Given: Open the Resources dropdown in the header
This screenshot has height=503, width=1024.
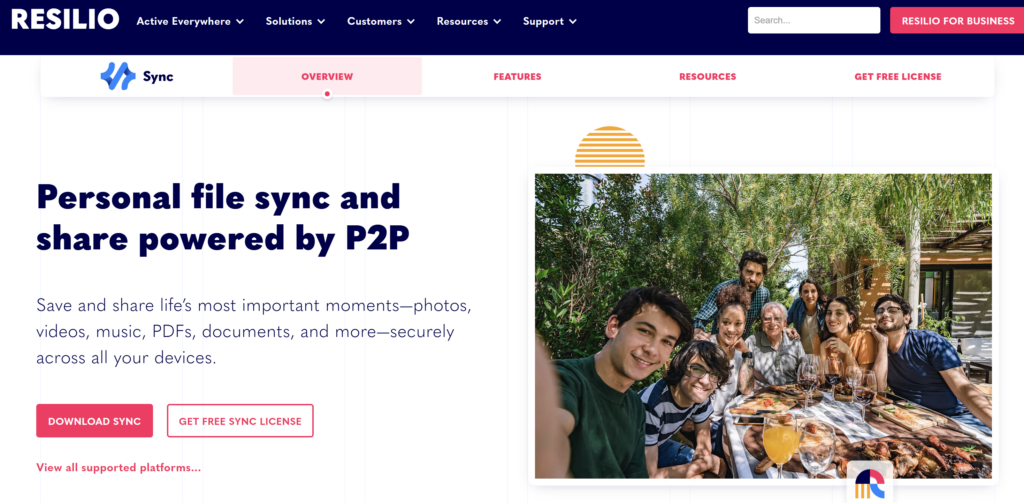Looking at the screenshot, I should pos(469,22).
